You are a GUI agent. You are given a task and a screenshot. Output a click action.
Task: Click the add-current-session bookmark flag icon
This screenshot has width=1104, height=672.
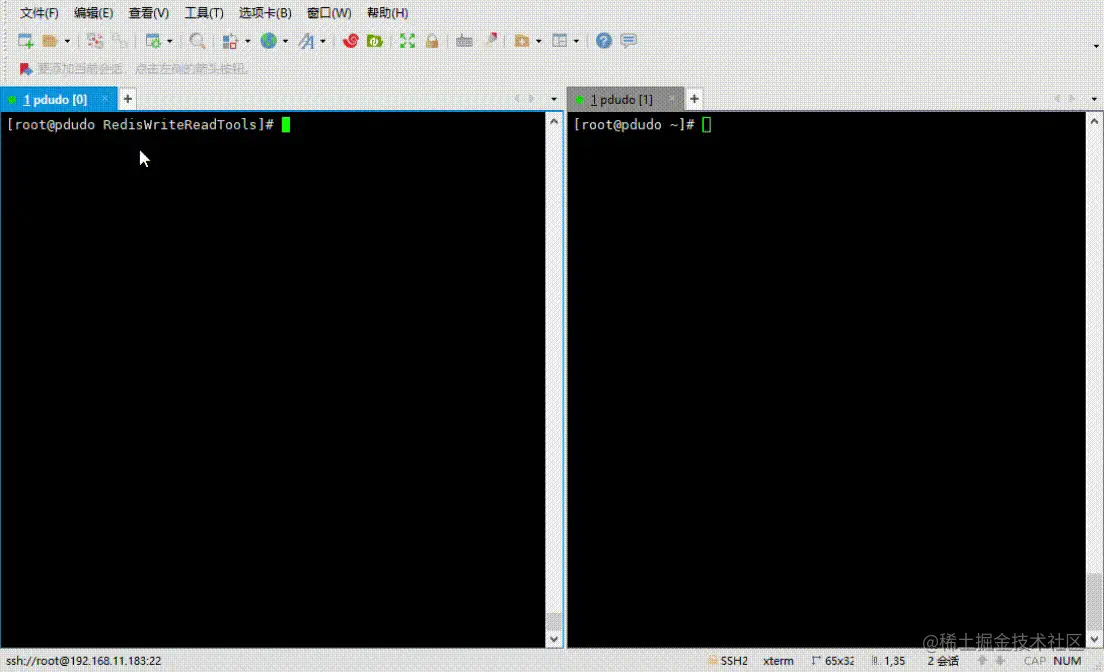point(26,68)
